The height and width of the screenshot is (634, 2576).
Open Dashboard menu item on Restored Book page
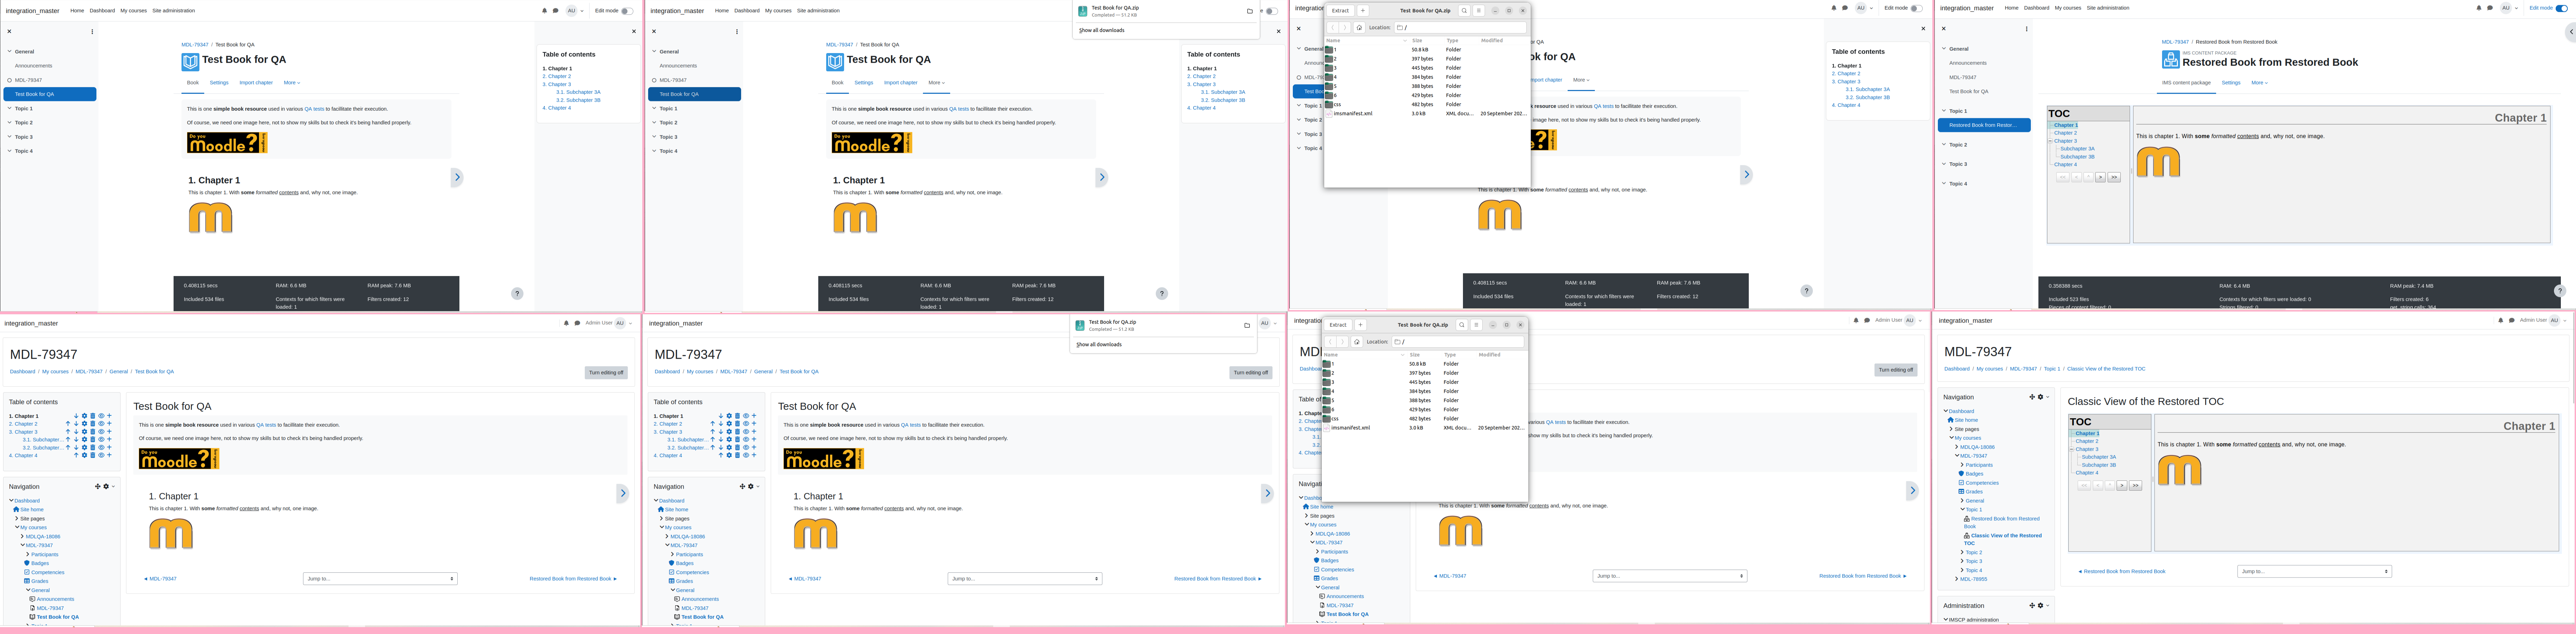pos(2037,8)
